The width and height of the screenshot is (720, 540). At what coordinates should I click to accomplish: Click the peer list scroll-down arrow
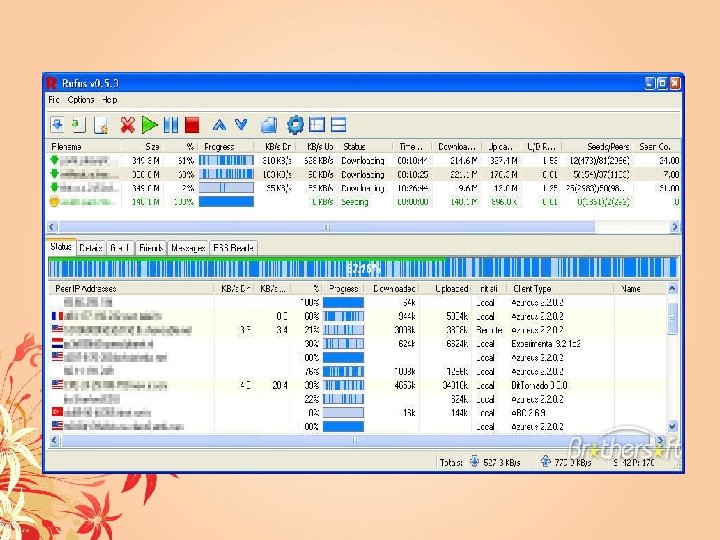[x=672, y=427]
